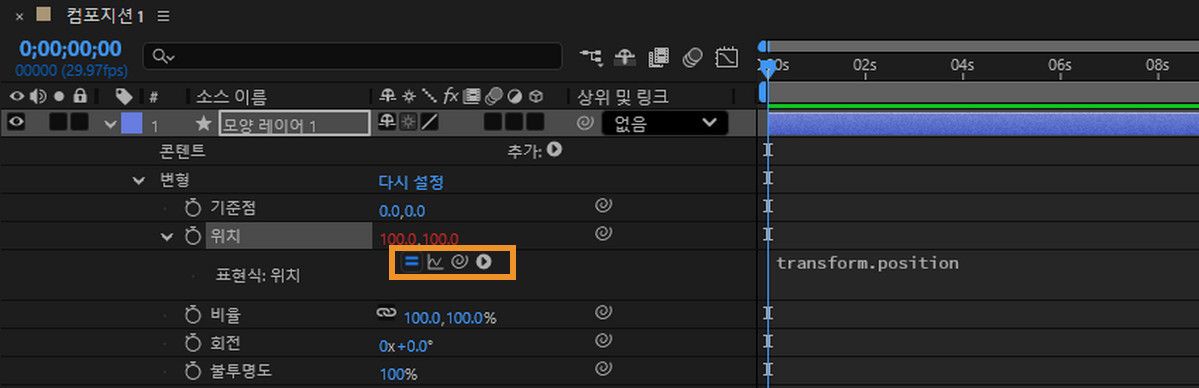Viewport: 1199px width, 388px height.
Task: Click the 04s mark on the time ruler
Action: click(962, 65)
